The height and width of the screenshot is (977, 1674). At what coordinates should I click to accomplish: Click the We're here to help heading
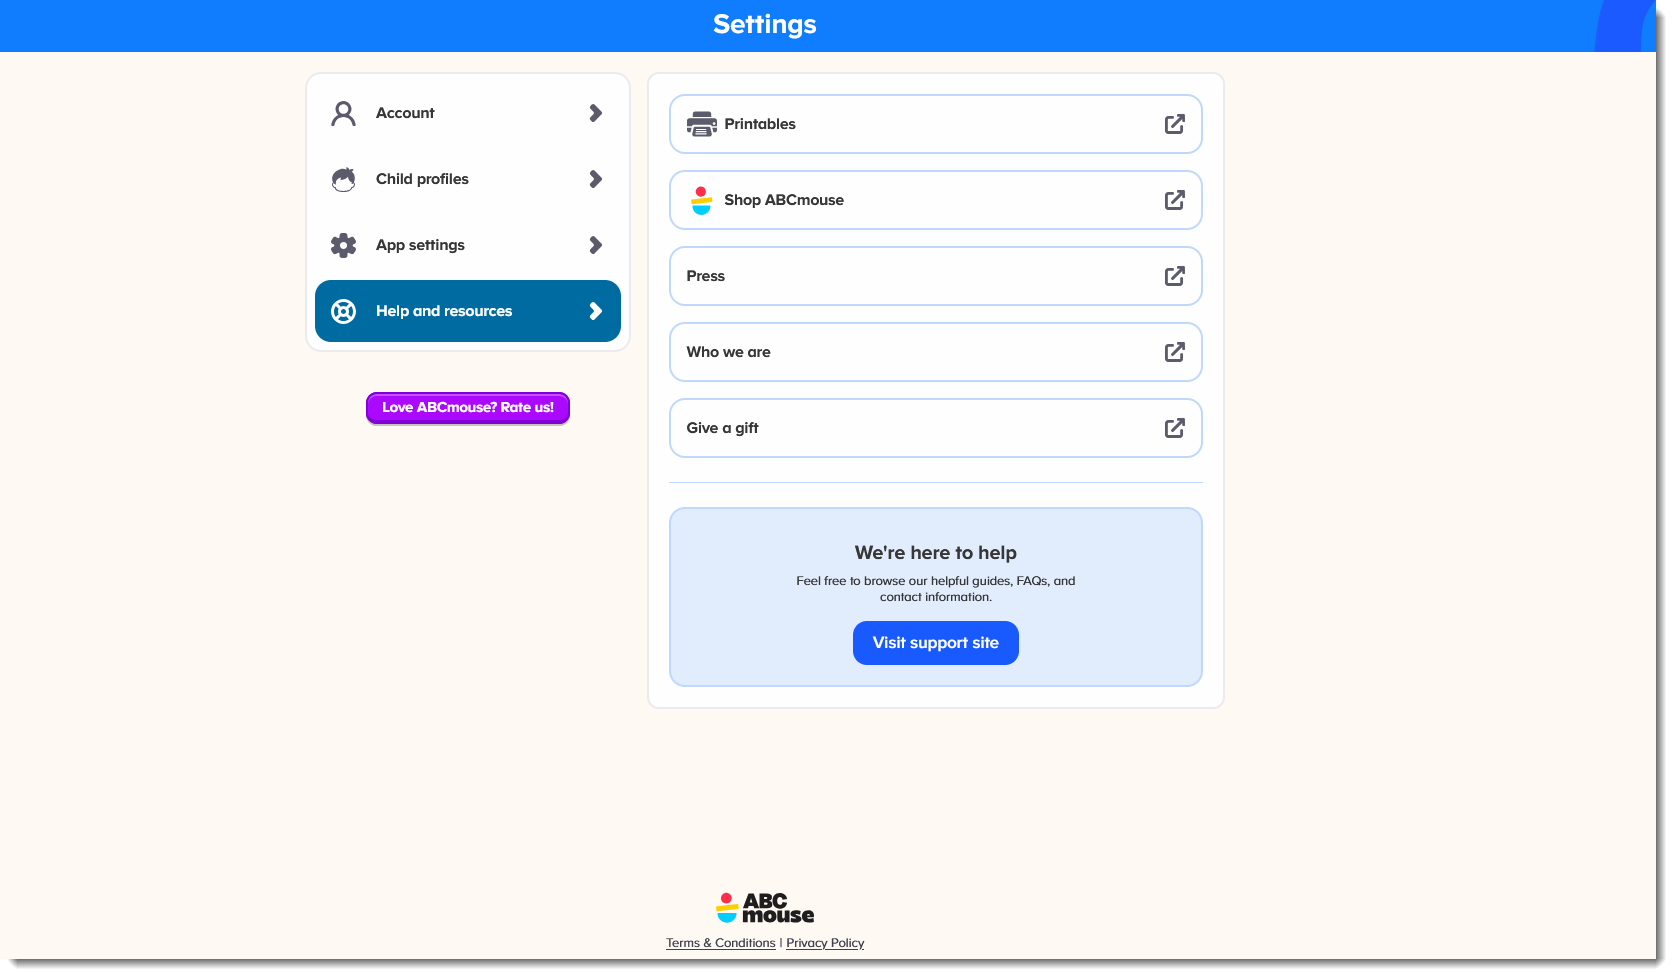[x=936, y=553]
